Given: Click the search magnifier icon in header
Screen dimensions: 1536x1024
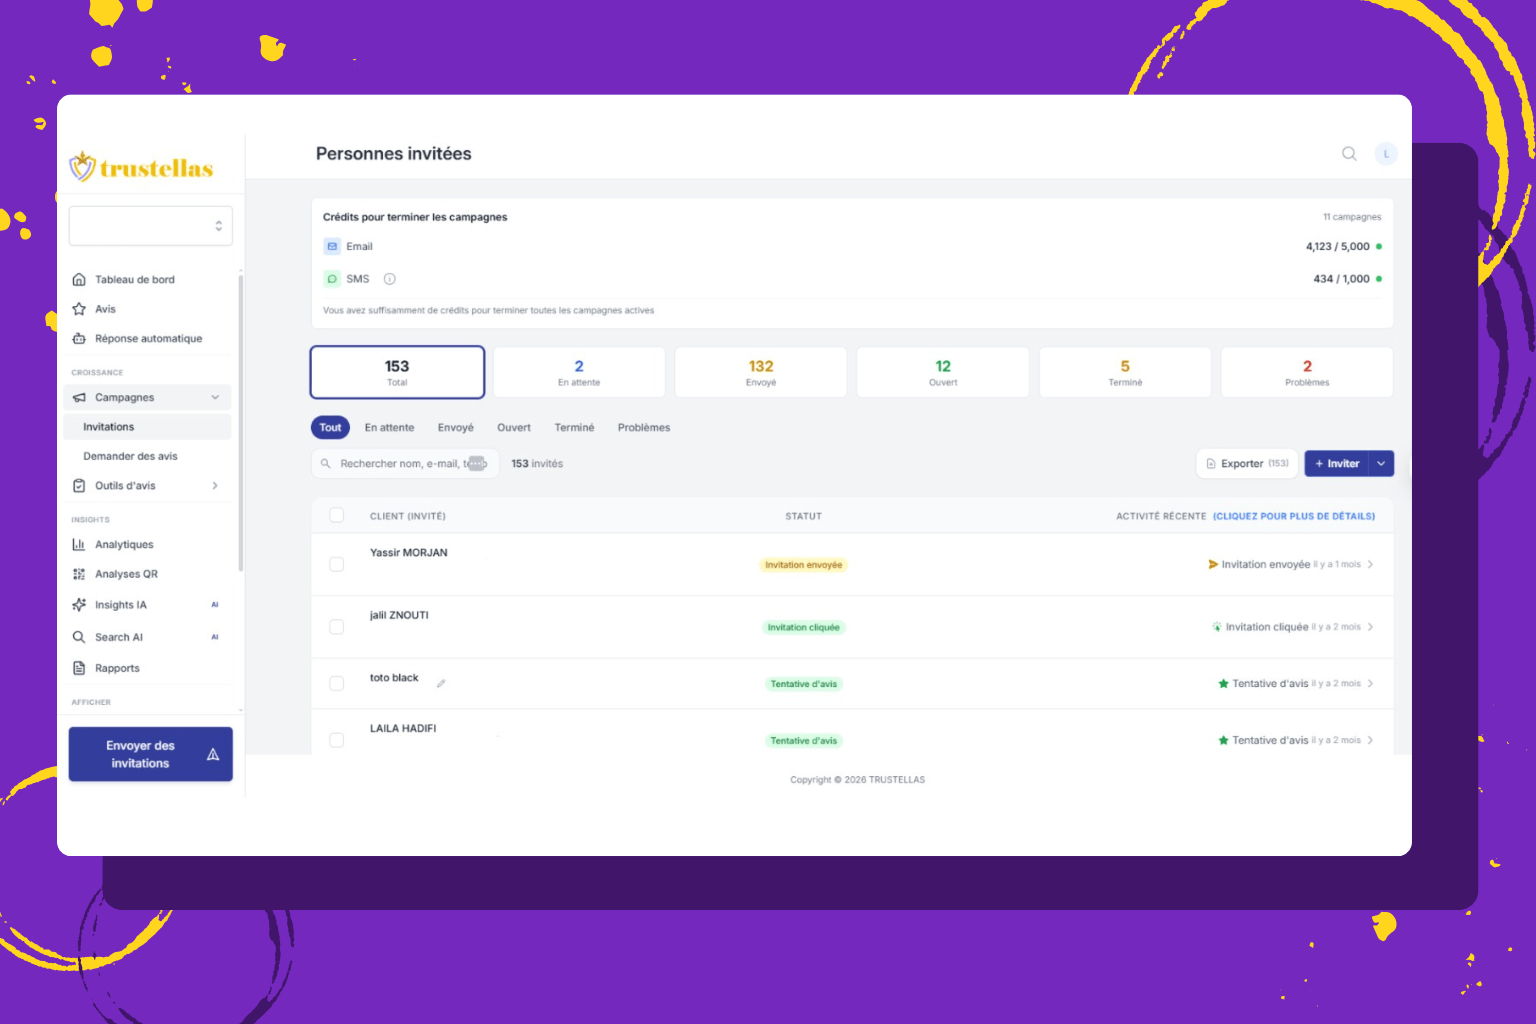Looking at the screenshot, I should pyautogui.click(x=1349, y=154).
